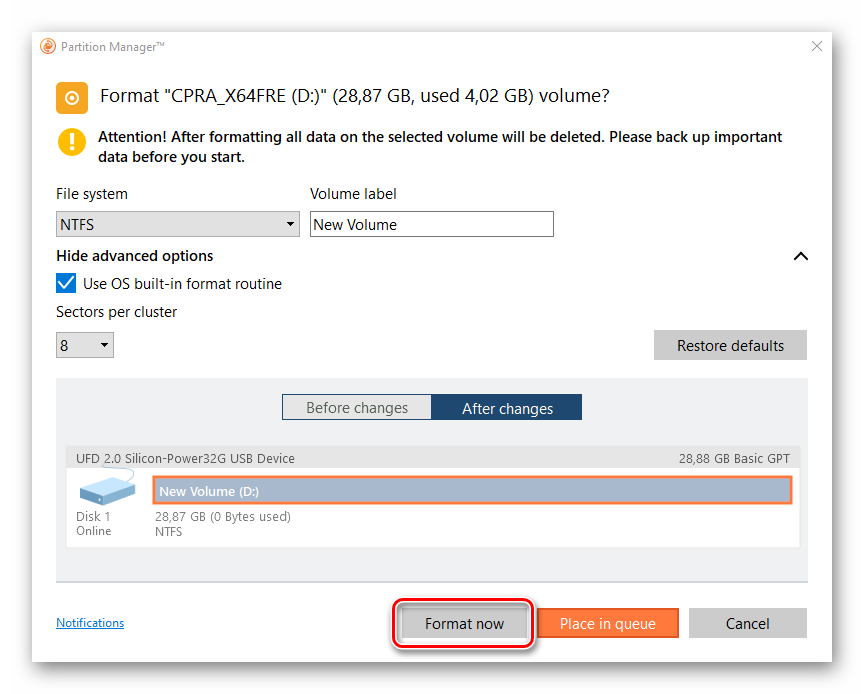
Task: Select the After changes tab
Action: (x=507, y=408)
